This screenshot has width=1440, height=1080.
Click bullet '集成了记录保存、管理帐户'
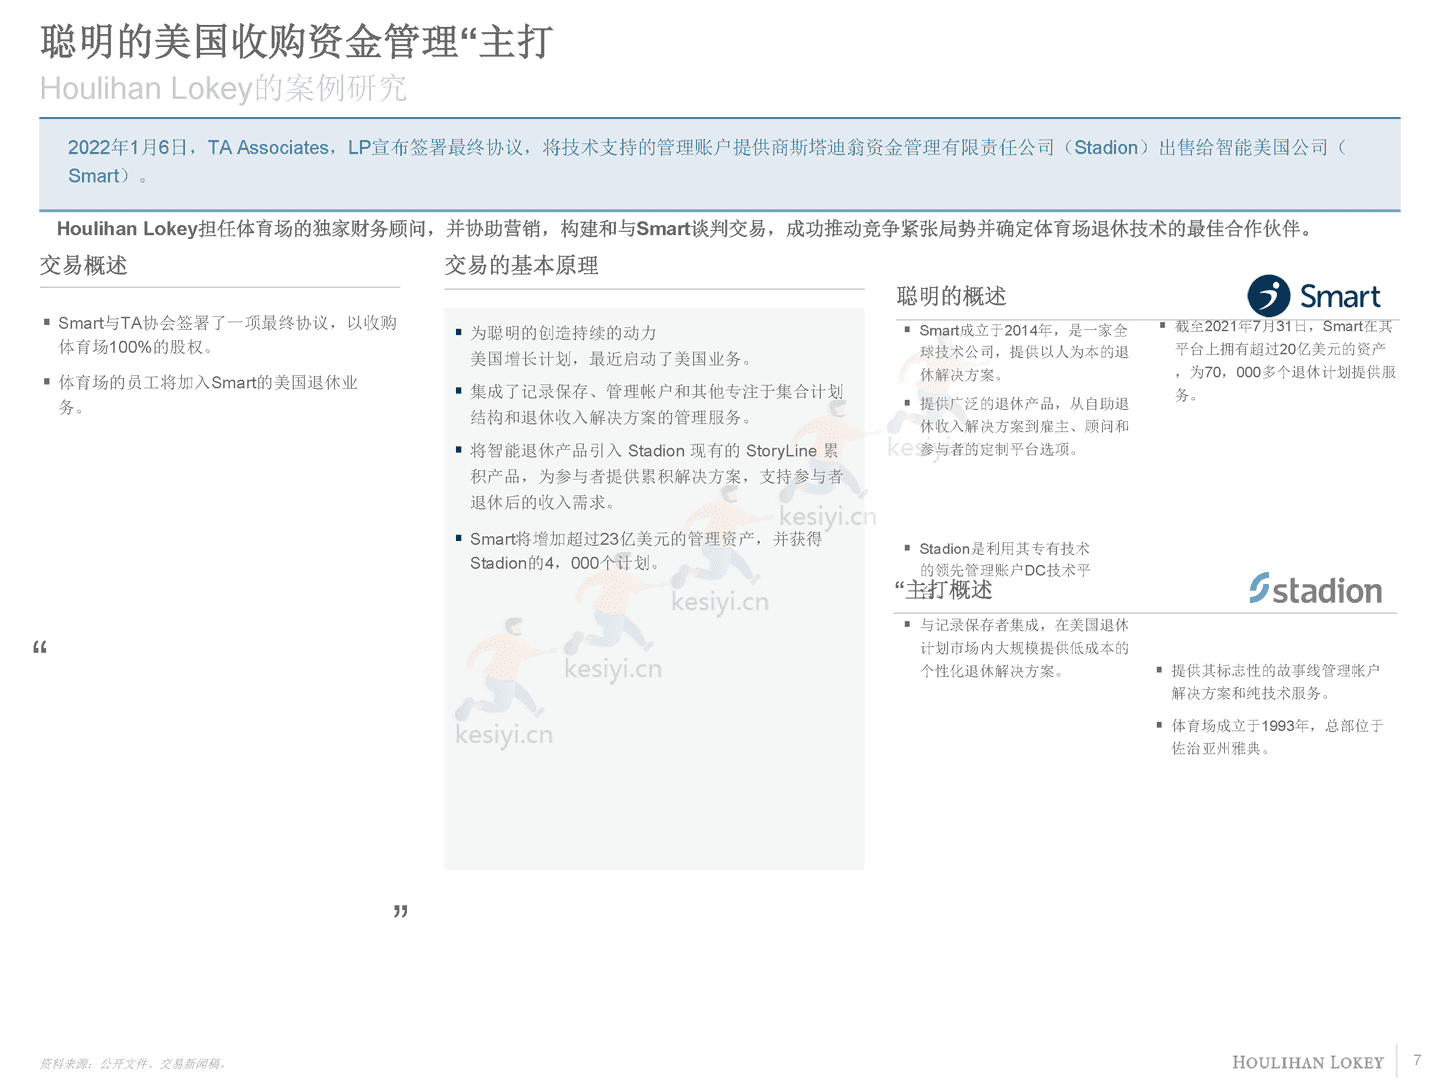pyautogui.click(x=649, y=404)
